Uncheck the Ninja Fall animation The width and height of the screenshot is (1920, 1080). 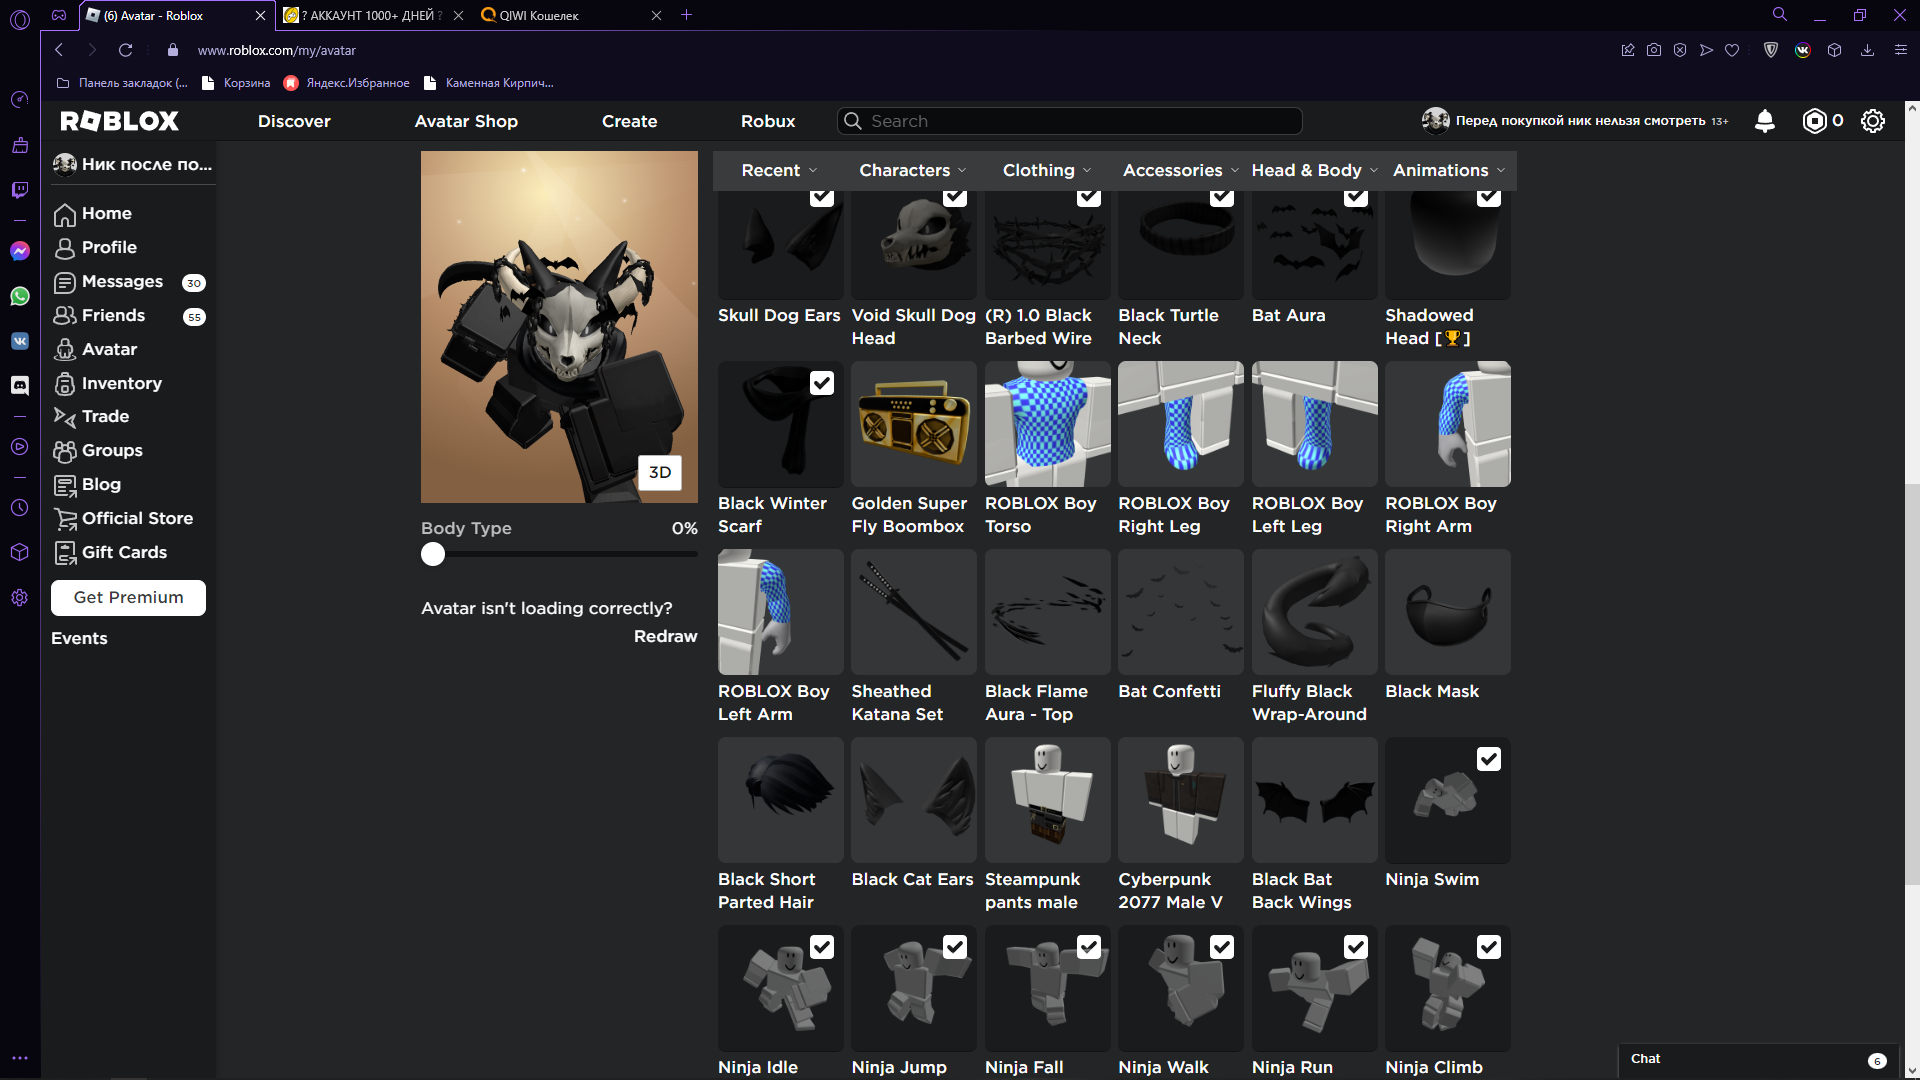click(x=1089, y=947)
